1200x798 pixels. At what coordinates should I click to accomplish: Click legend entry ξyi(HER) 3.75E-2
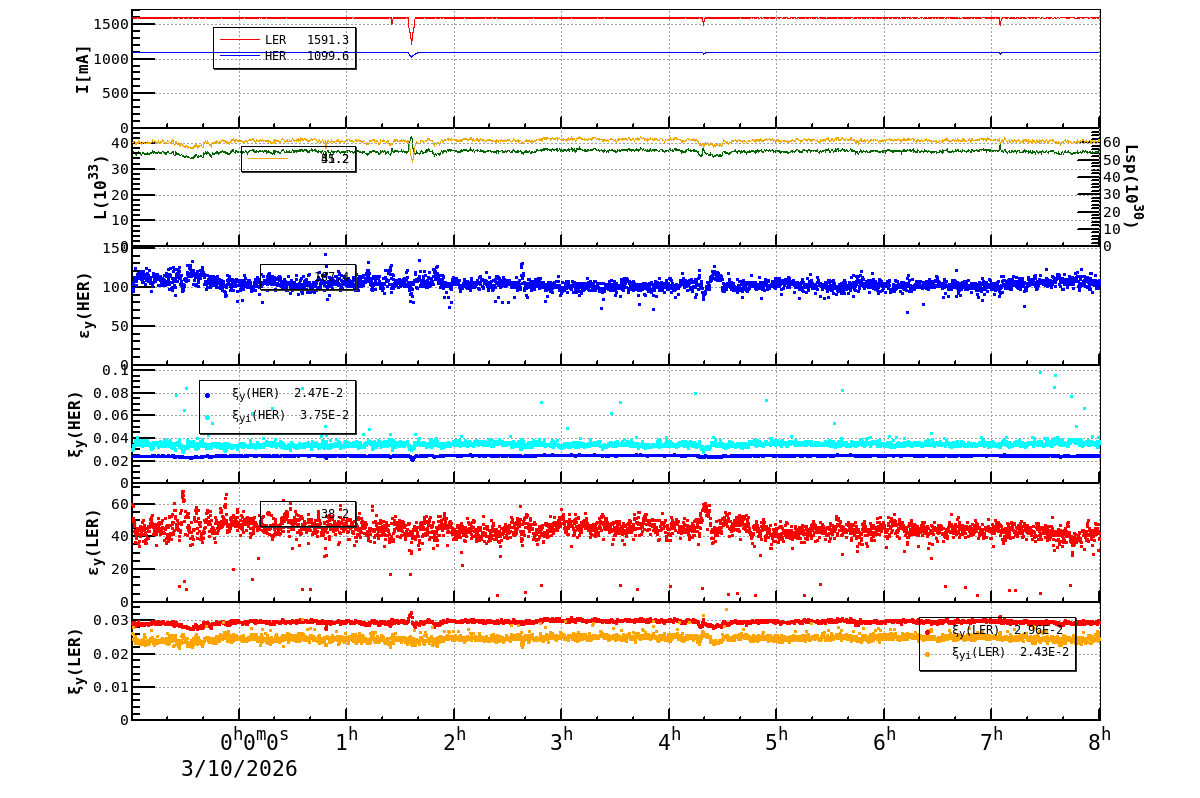(x=276, y=415)
